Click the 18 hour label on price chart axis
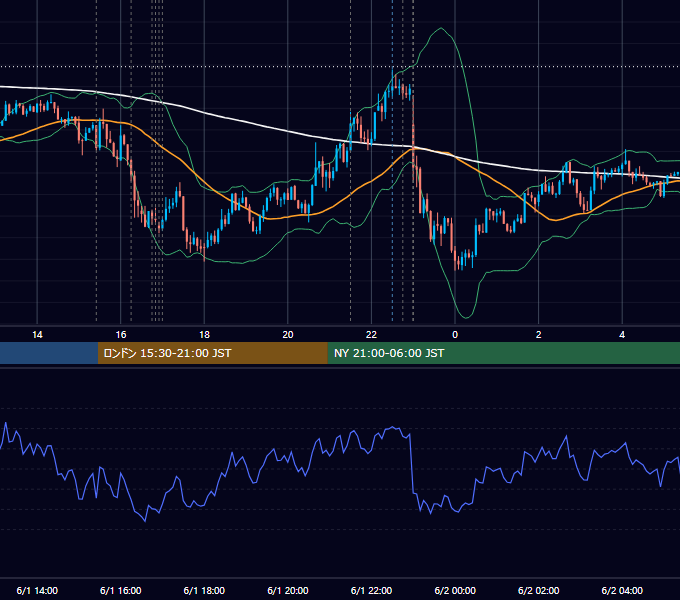The width and height of the screenshot is (680, 600). [x=204, y=335]
